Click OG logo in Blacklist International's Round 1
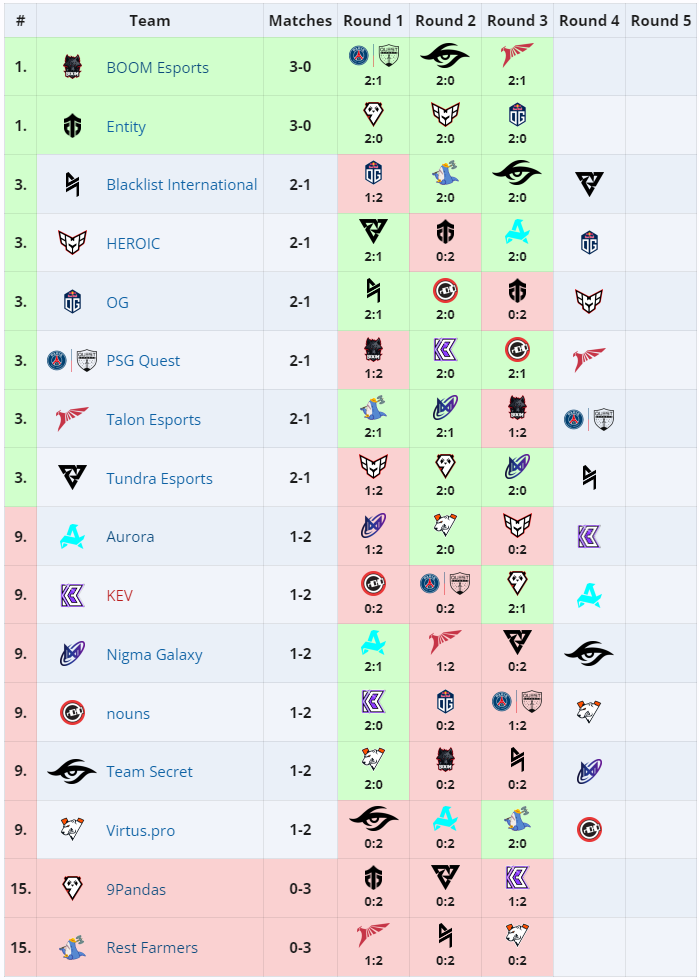 click(x=373, y=173)
